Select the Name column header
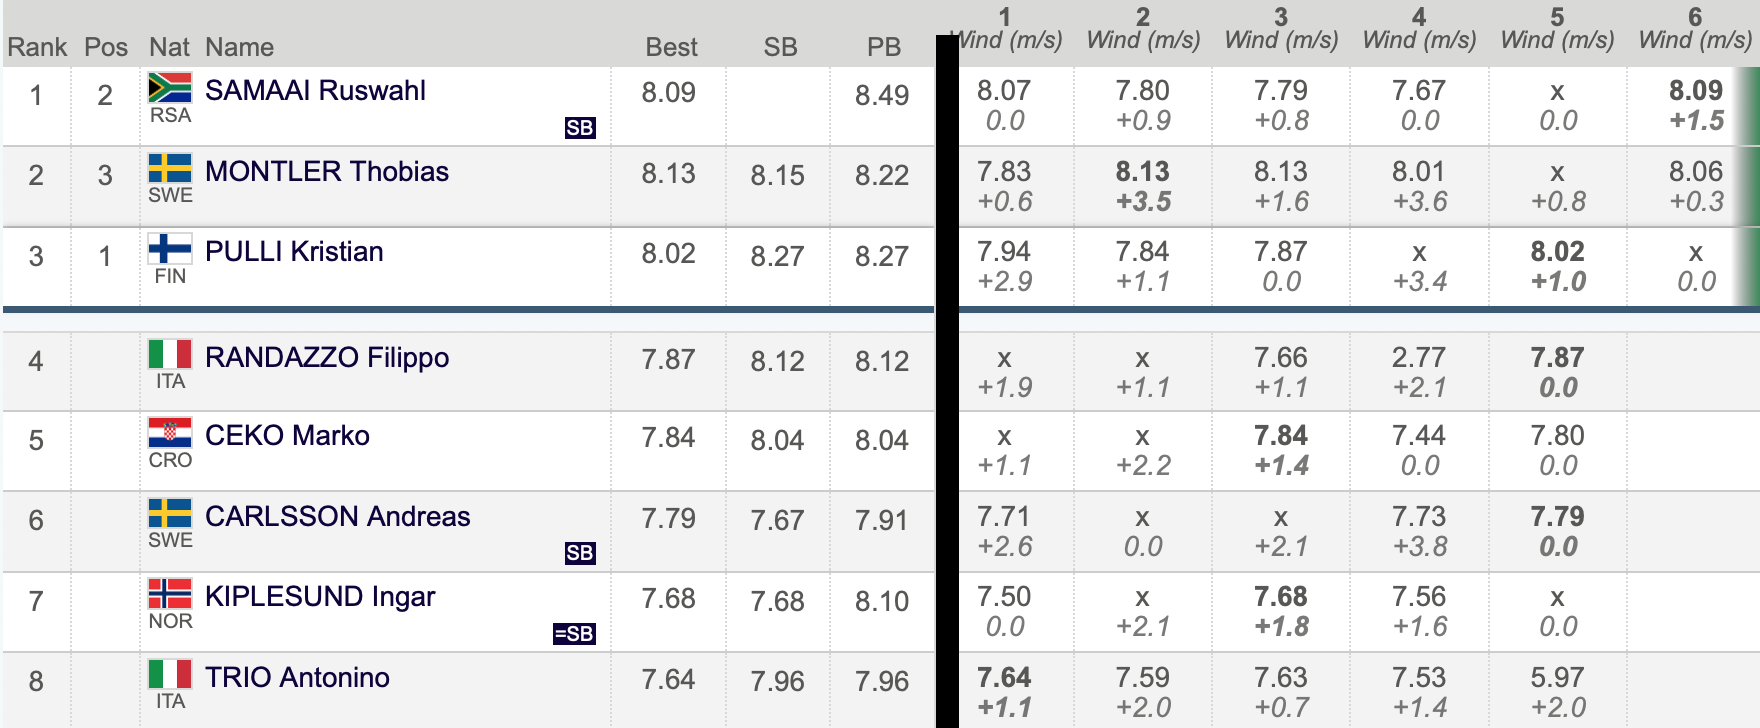 (239, 47)
